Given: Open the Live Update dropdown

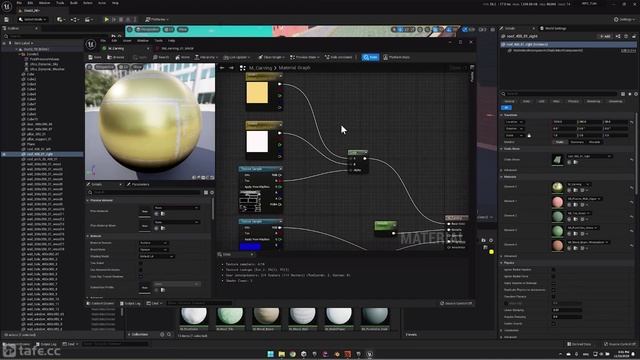Looking at the screenshot, I should (238, 57).
